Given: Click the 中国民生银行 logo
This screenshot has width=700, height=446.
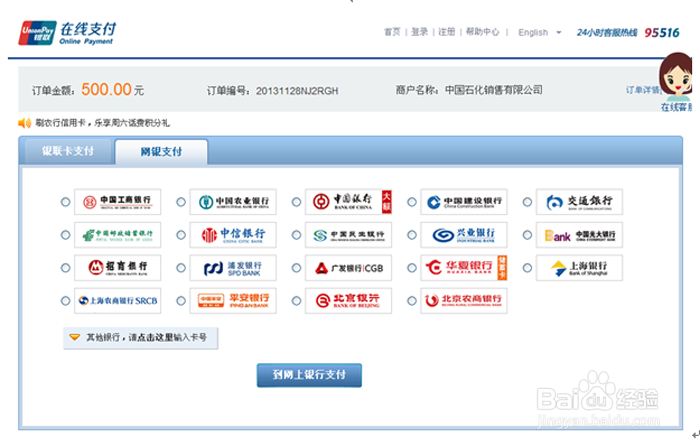Looking at the screenshot, I should tap(349, 235).
